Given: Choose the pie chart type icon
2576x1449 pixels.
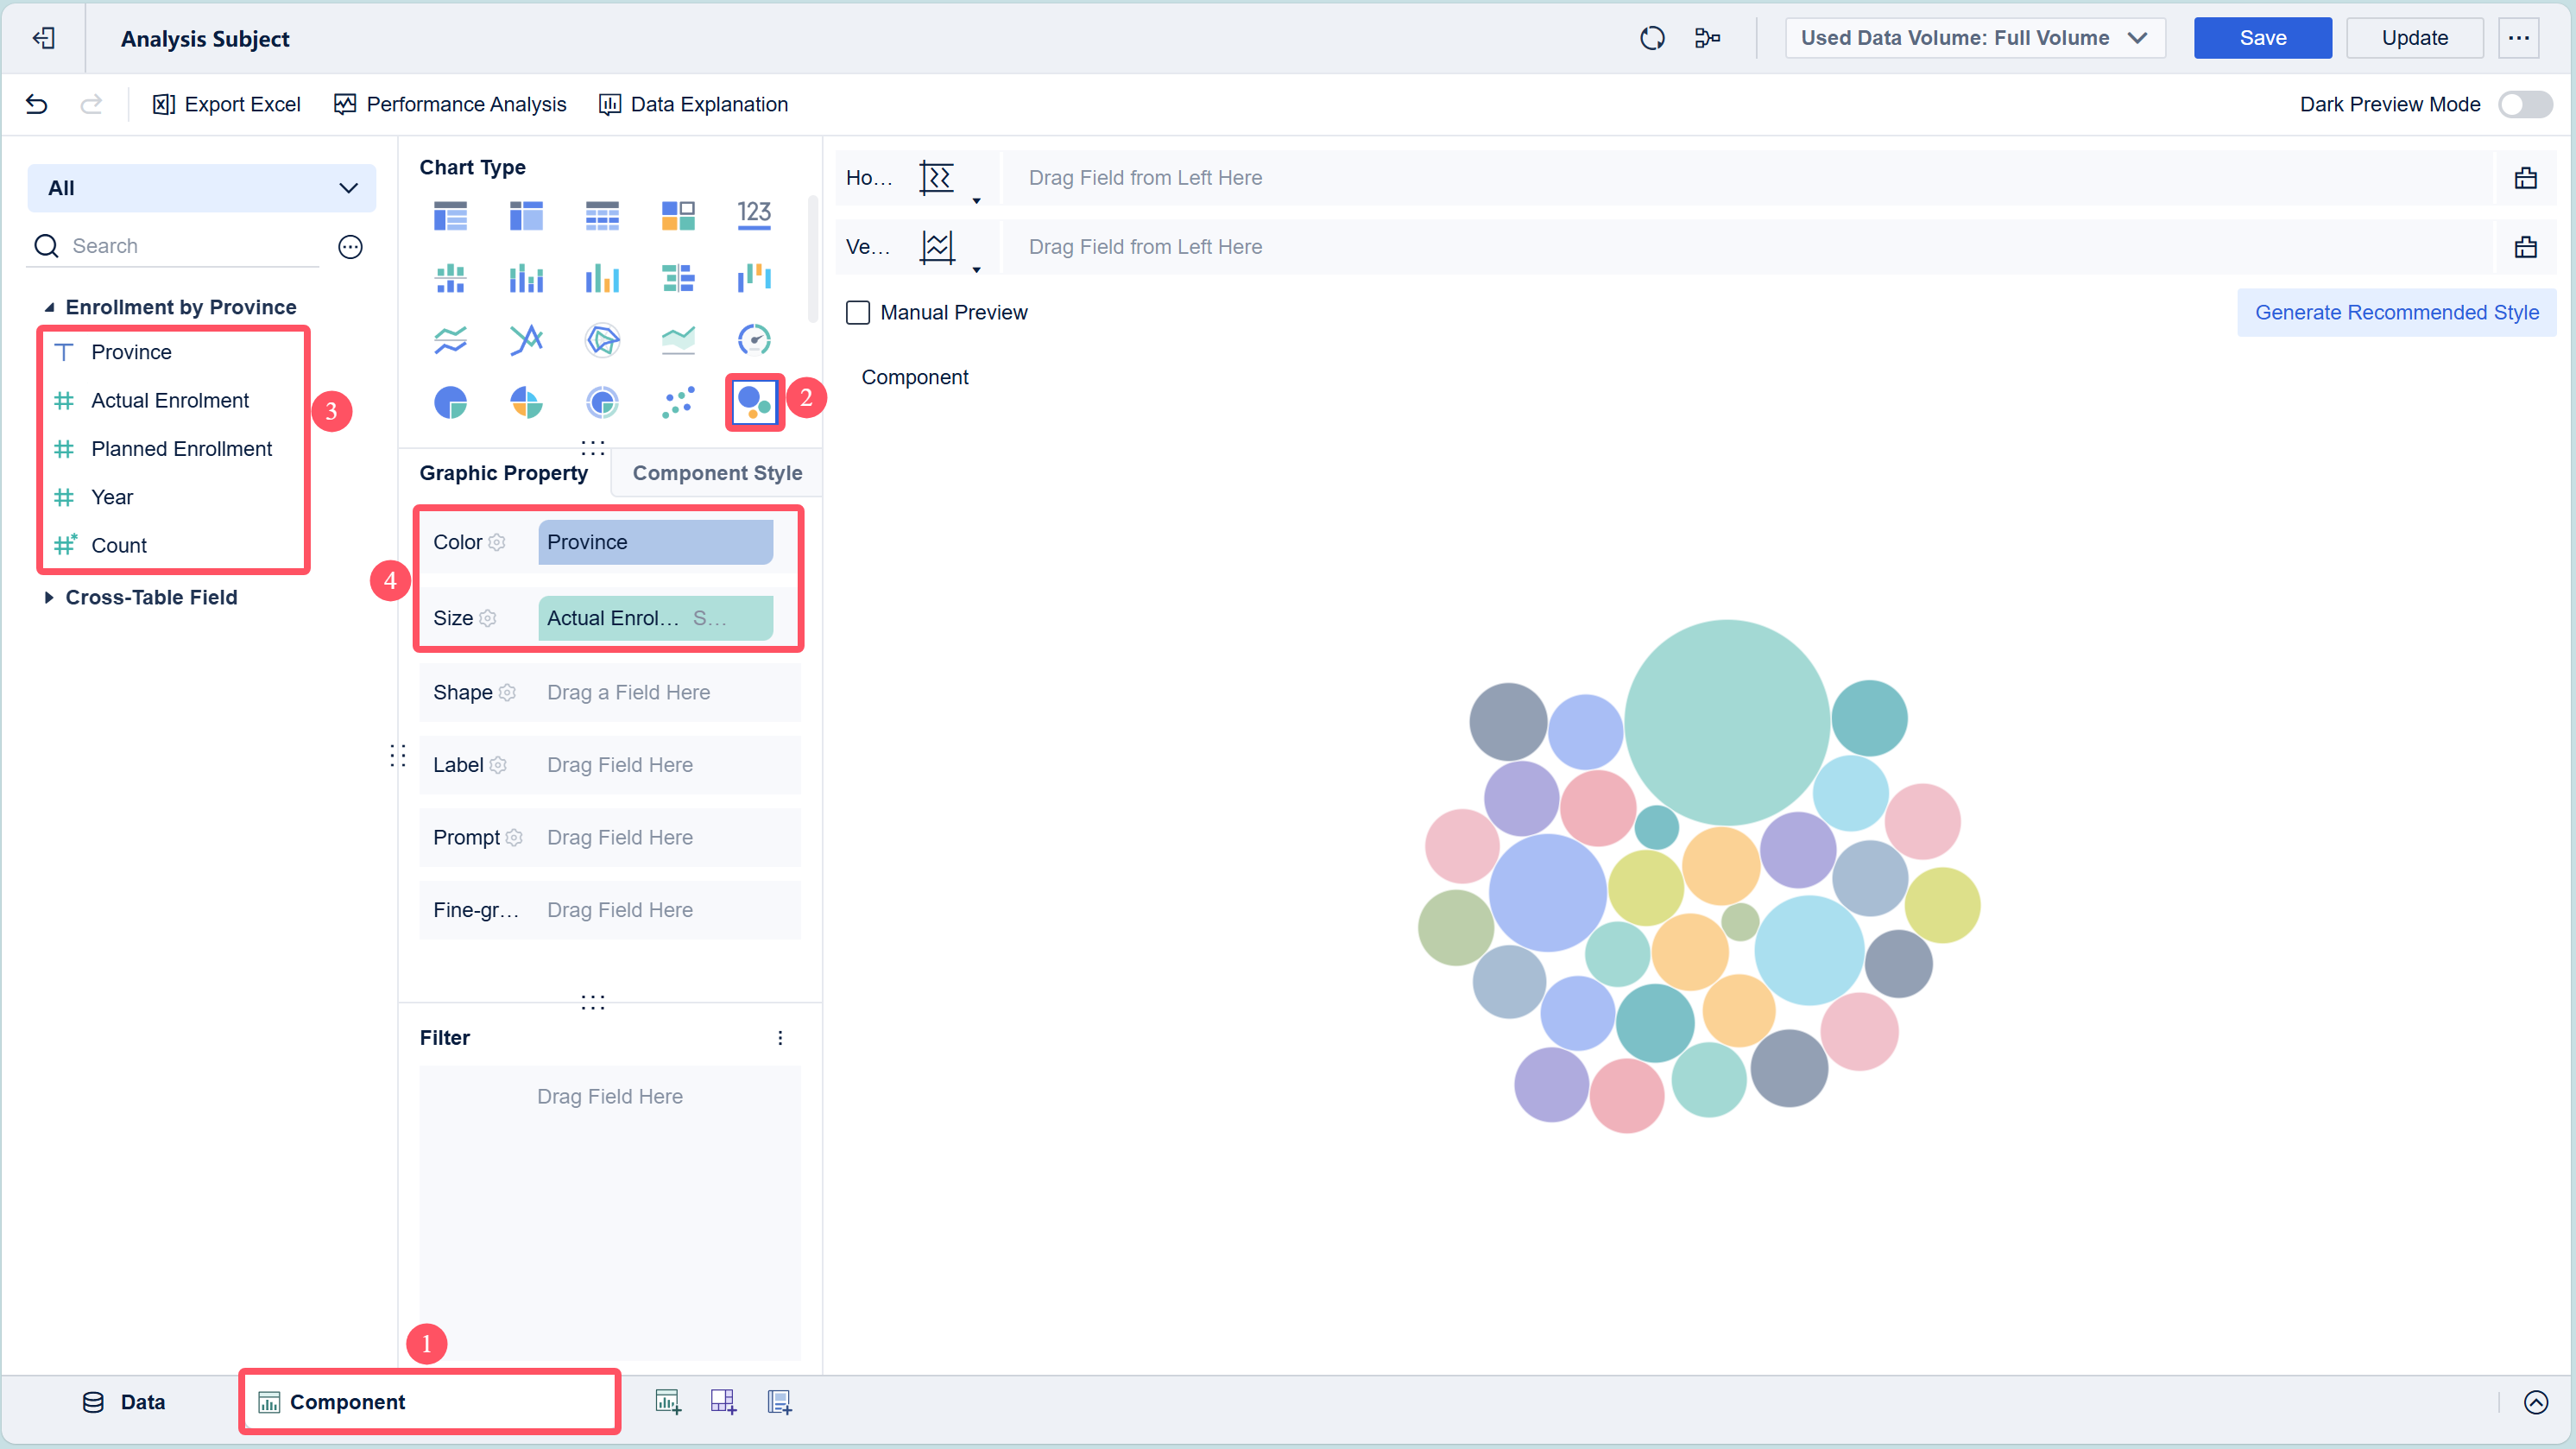Looking at the screenshot, I should pos(450,402).
